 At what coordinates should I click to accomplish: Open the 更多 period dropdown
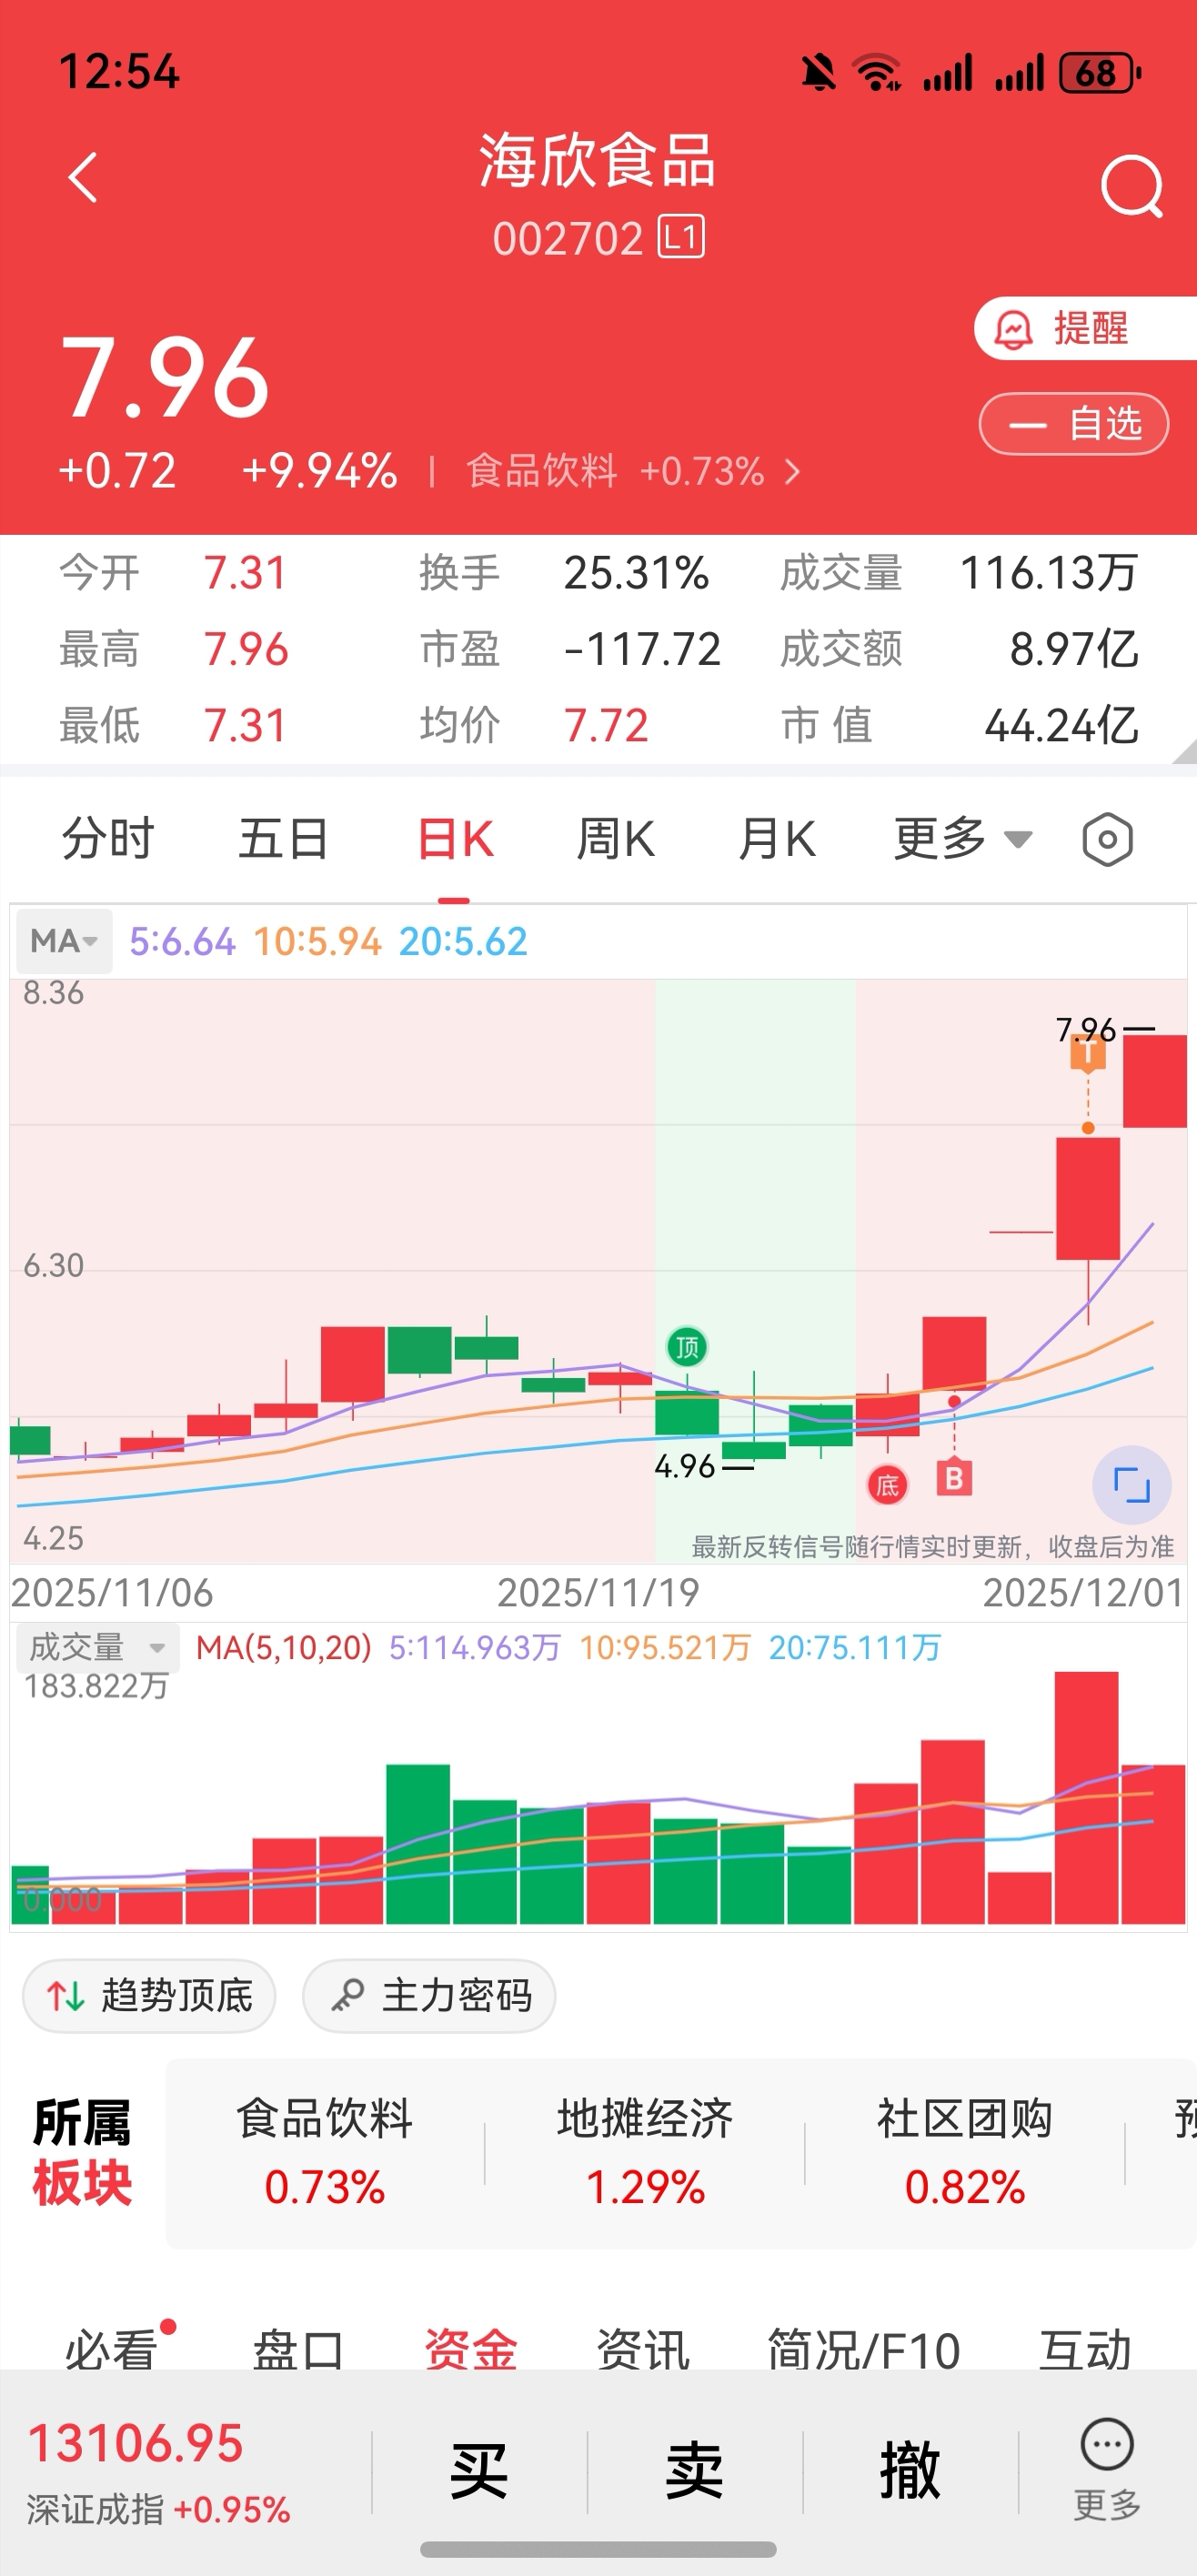point(962,838)
